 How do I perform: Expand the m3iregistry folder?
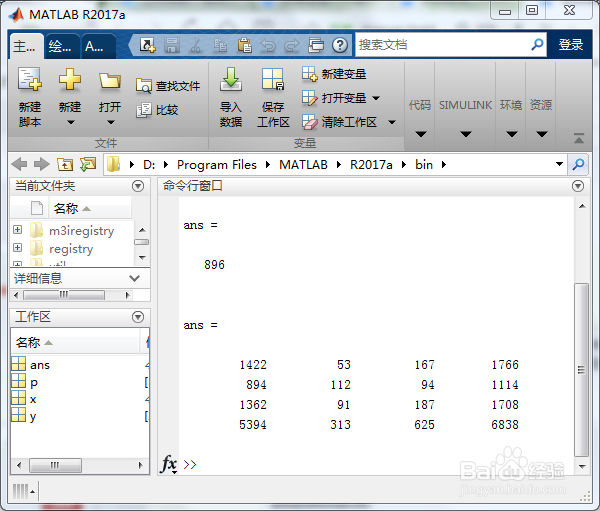coord(17,229)
